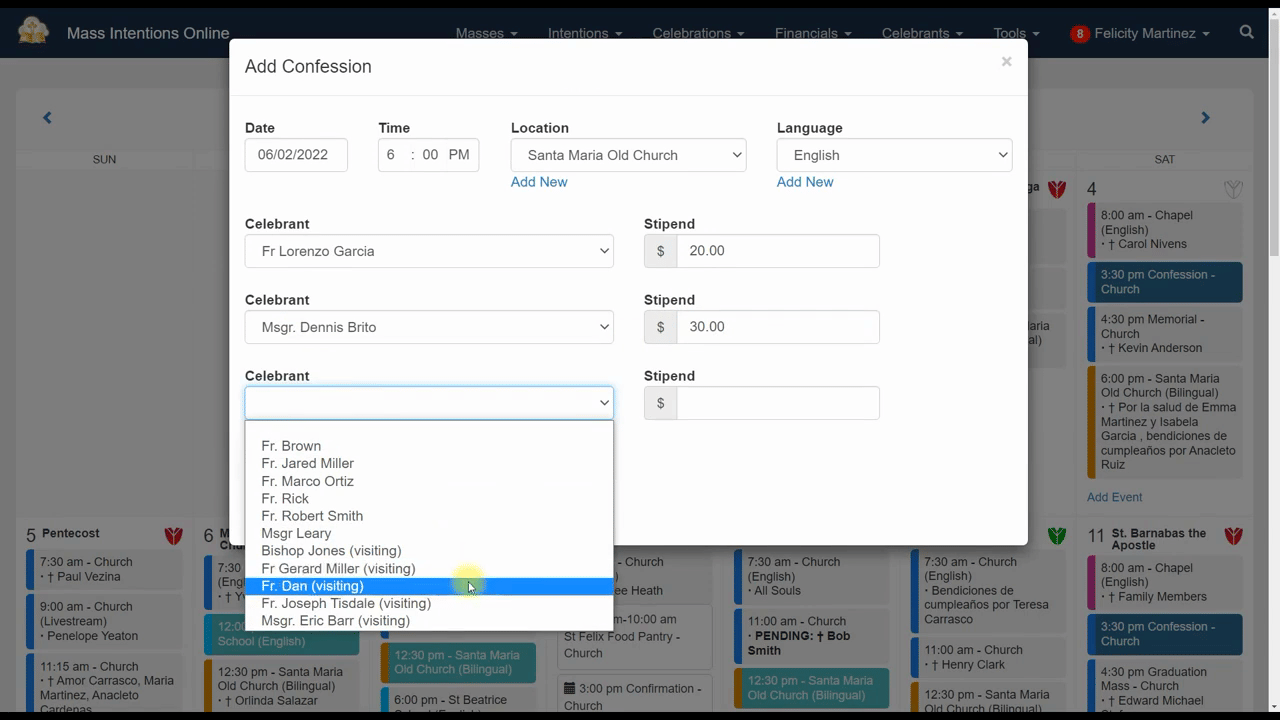Open the Financials menu
The width and height of the screenshot is (1280, 720).
point(813,33)
